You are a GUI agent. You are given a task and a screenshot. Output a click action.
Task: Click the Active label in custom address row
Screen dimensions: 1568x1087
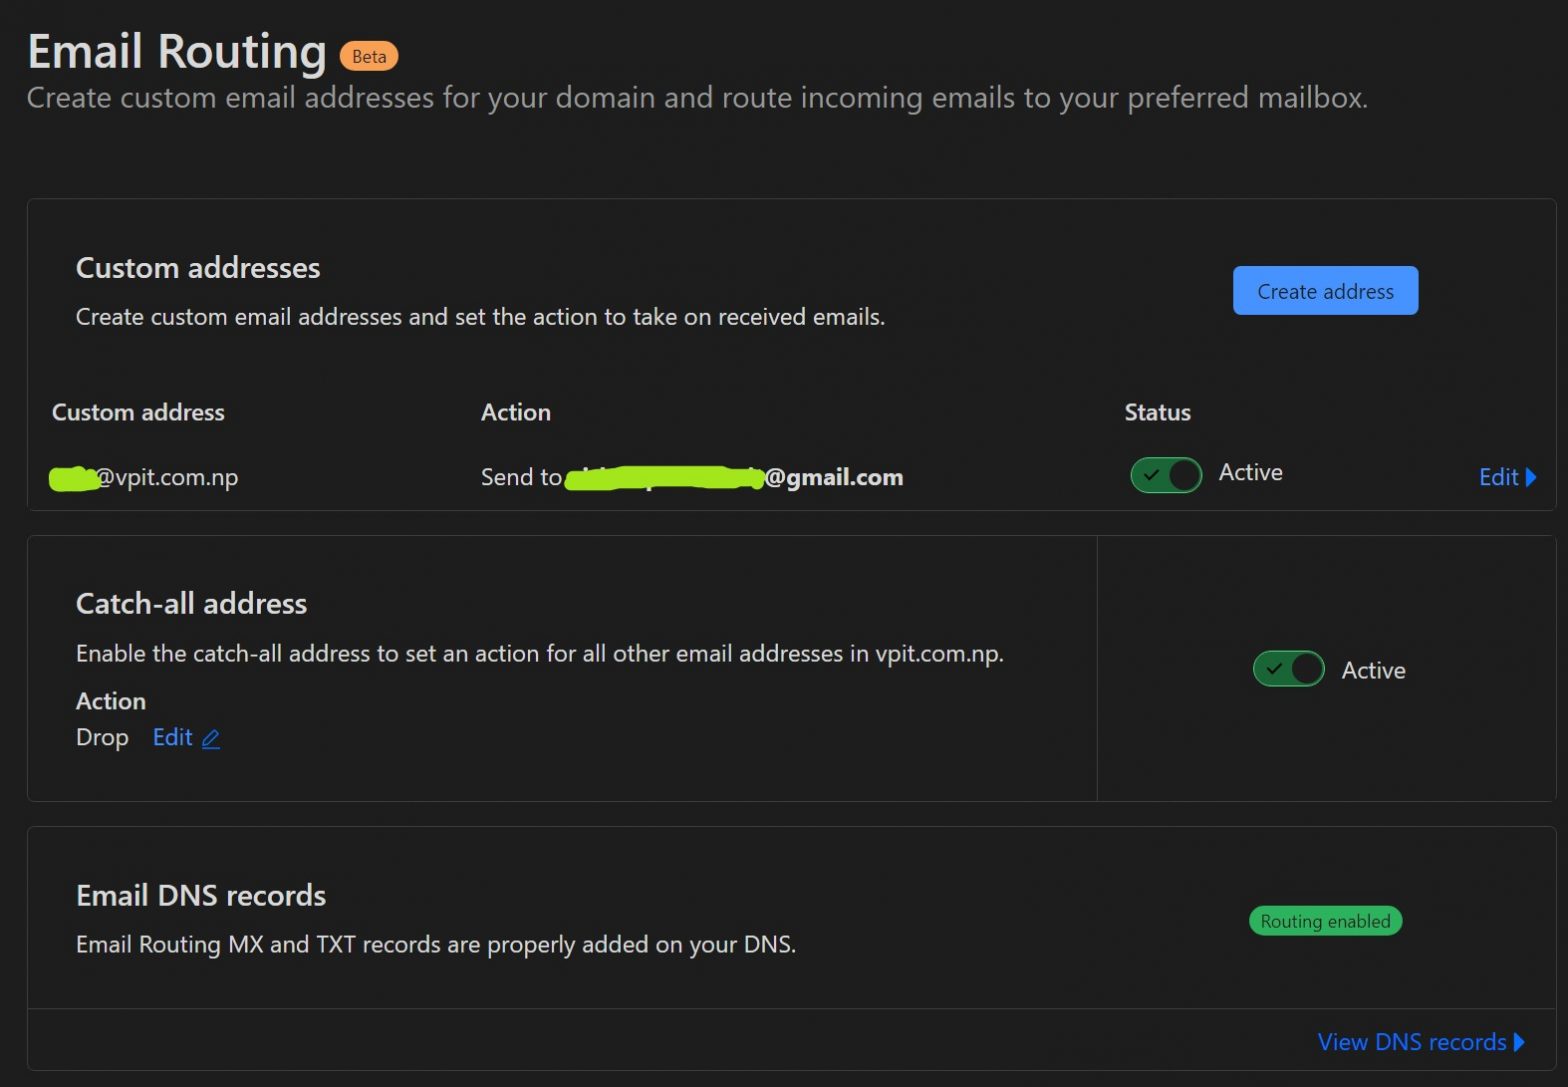1250,472
